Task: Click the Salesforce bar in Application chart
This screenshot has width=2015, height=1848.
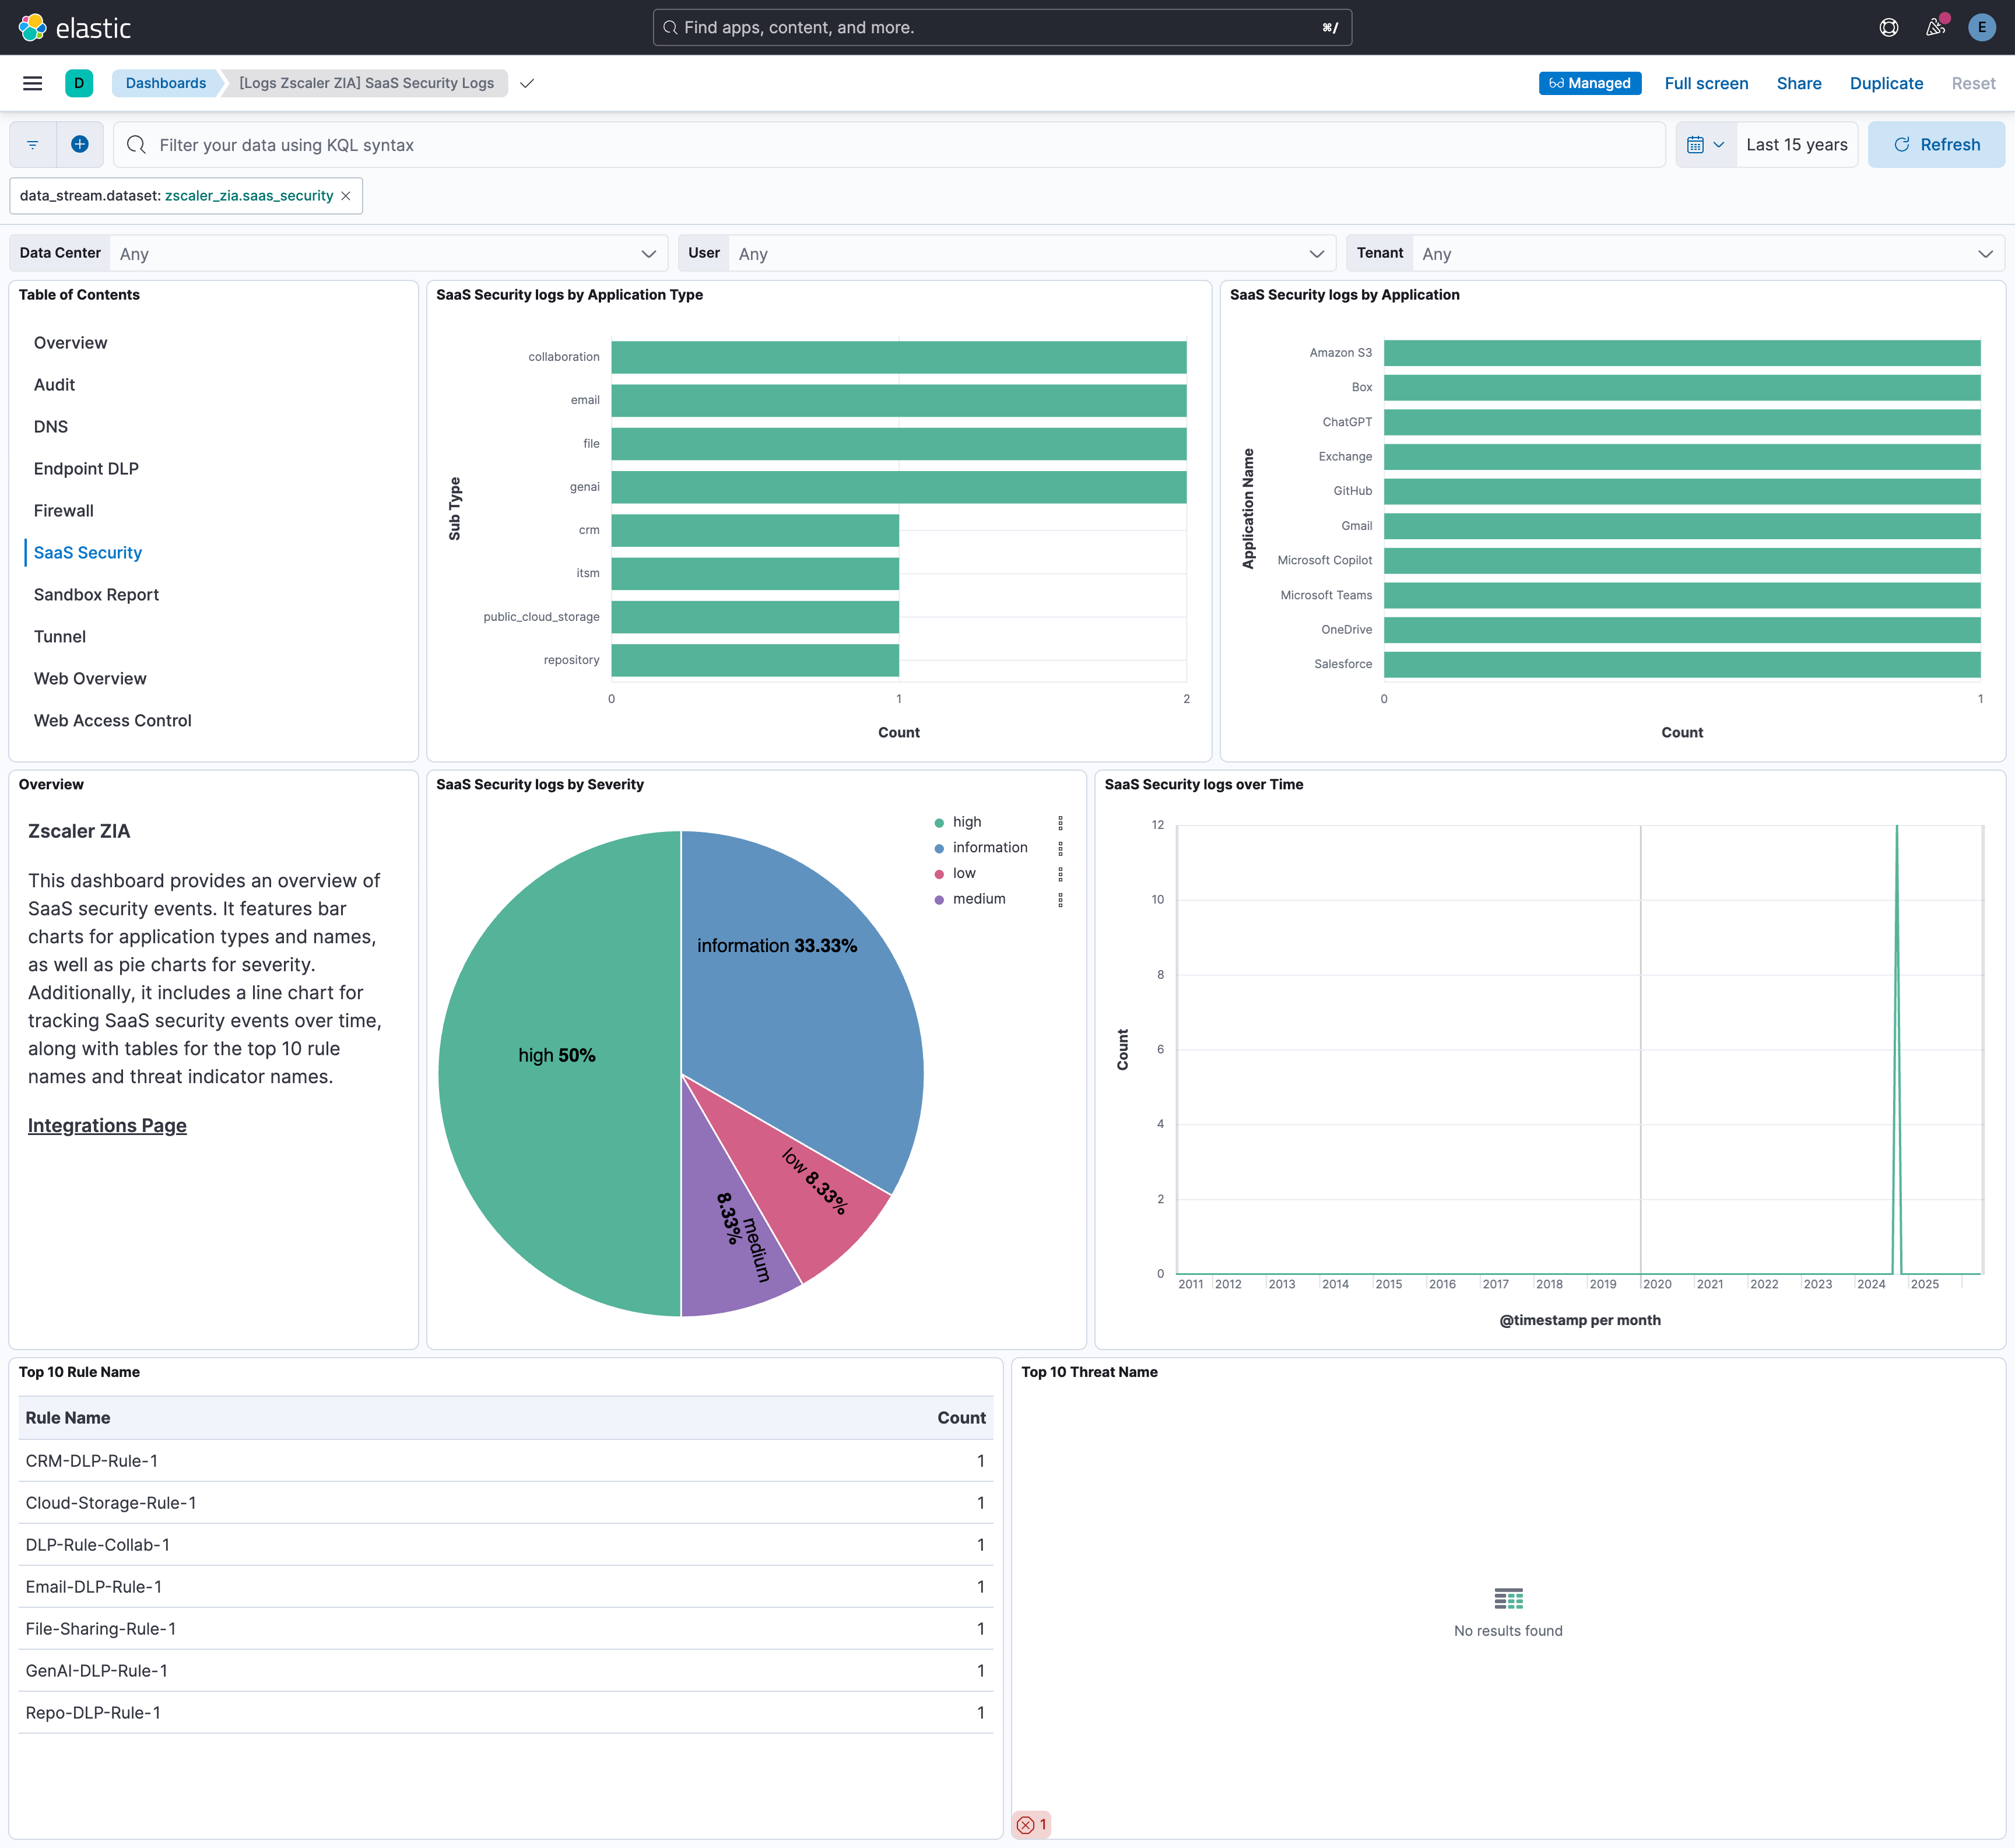Action: (x=1682, y=665)
